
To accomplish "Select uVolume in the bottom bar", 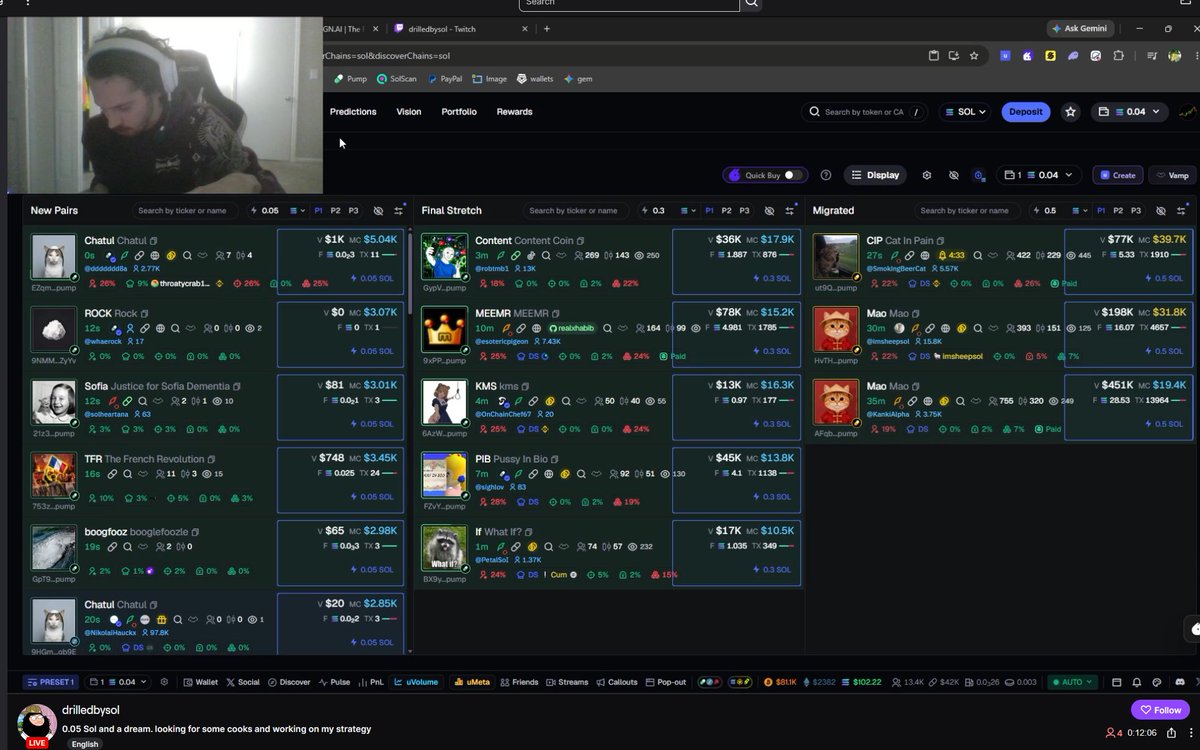I will [416, 682].
